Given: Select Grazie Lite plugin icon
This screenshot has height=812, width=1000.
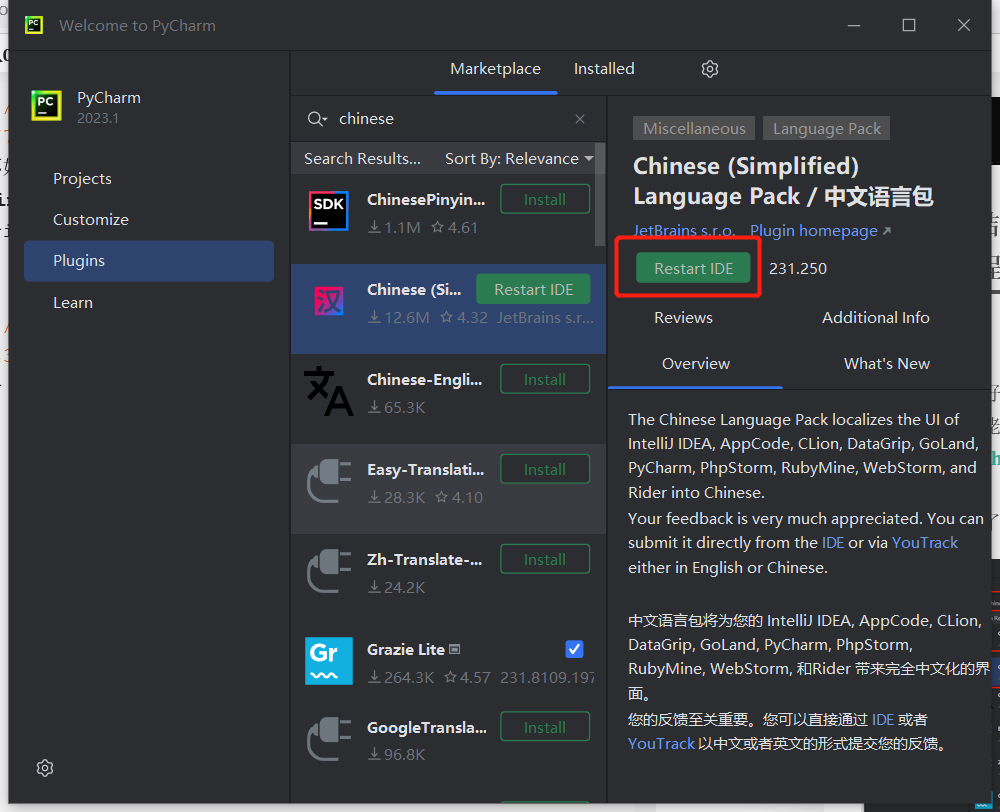Looking at the screenshot, I should pyautogui.click(x=328, y=661).
